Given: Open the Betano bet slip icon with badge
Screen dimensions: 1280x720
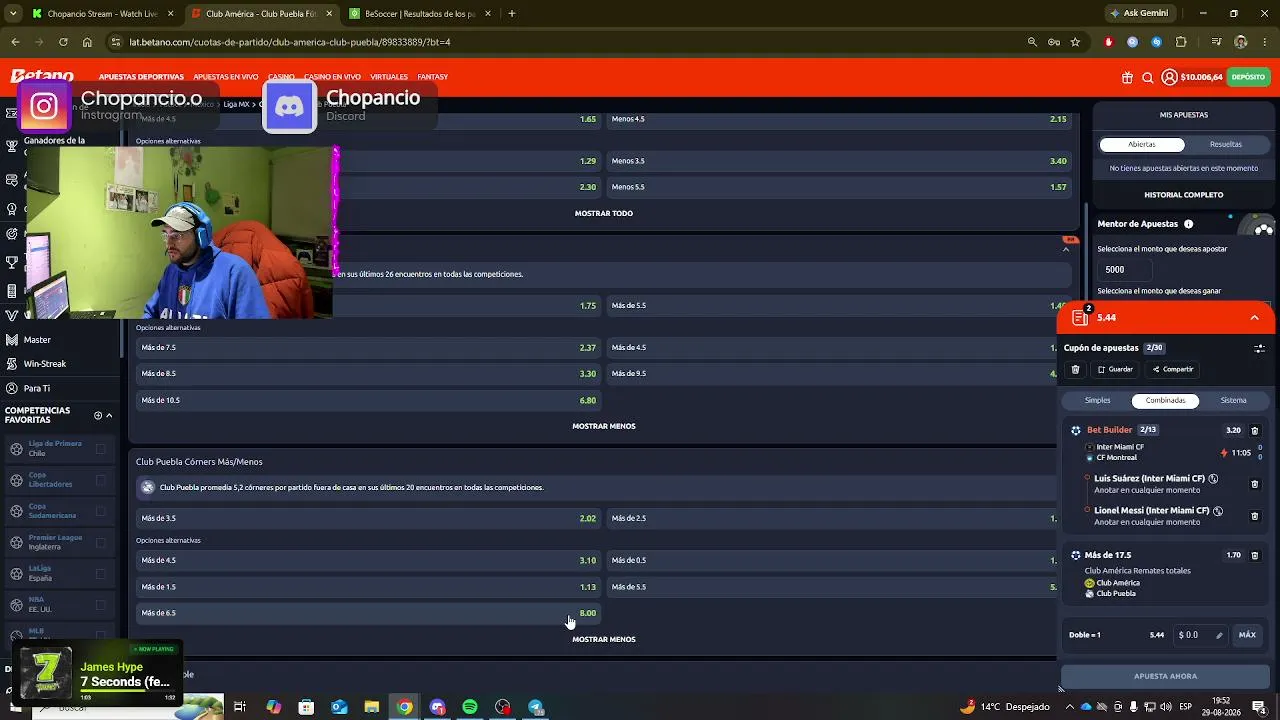Looking at the screenshot, I should 1080,317.
